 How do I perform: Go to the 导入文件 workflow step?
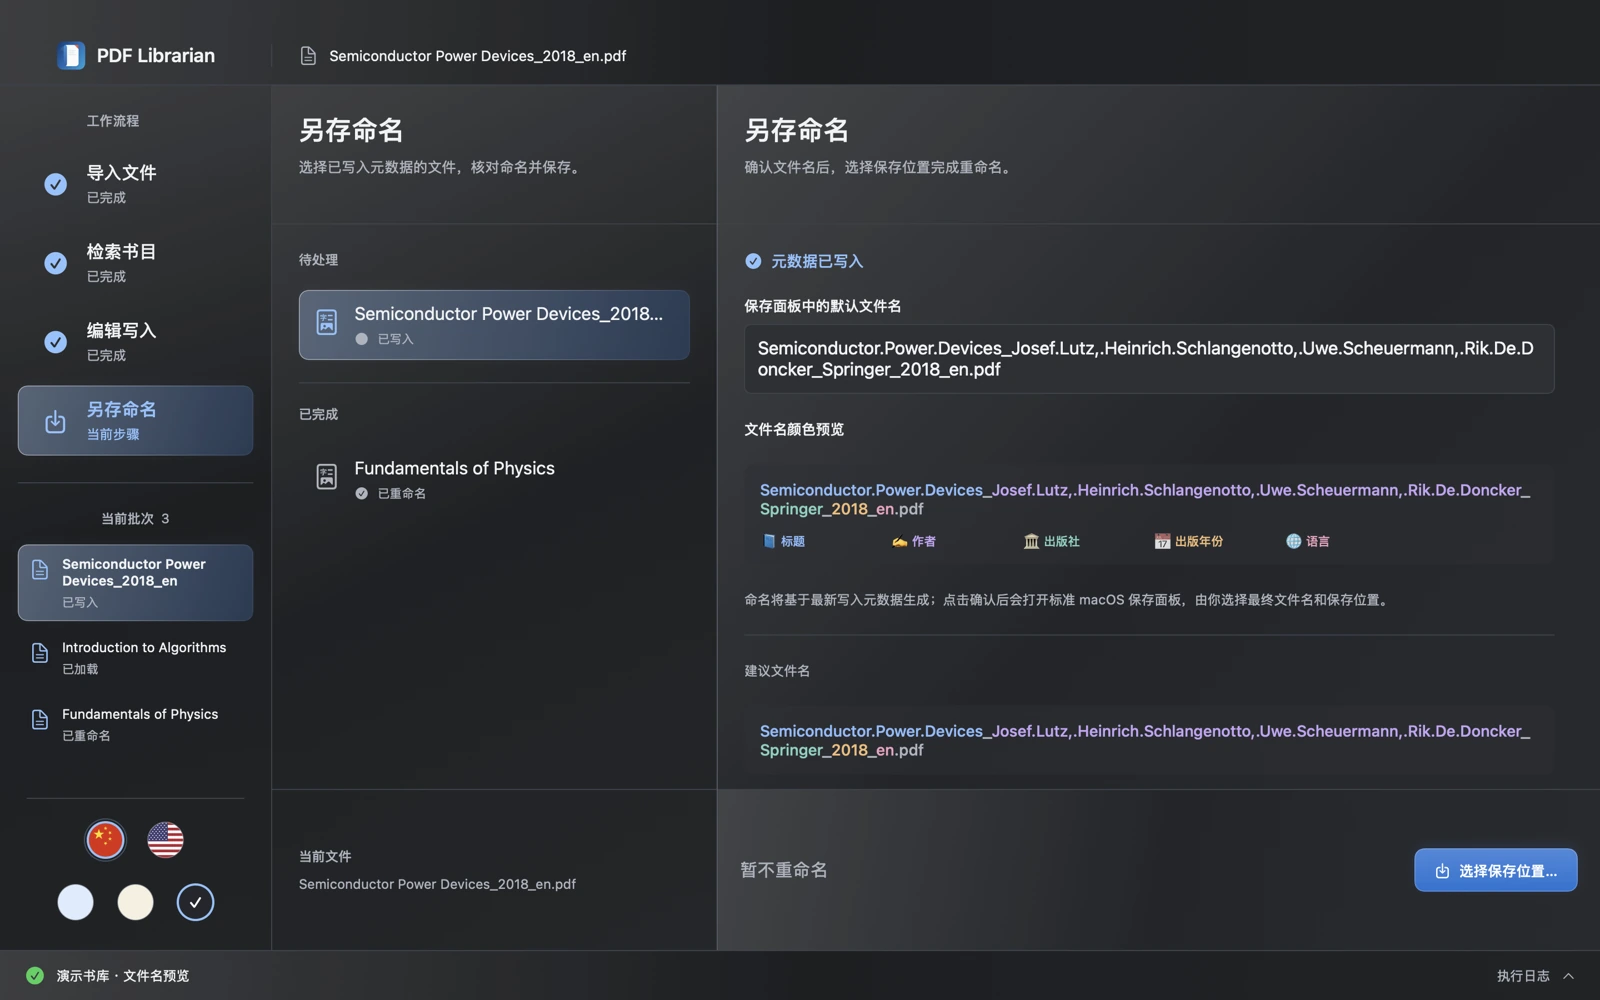tap(135, 184)
